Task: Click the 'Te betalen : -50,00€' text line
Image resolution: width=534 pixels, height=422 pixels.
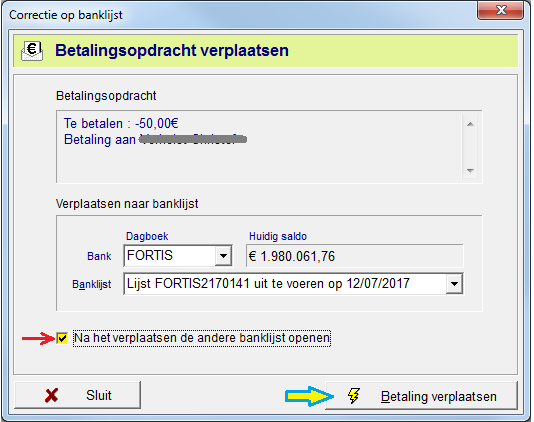Action: click(x=121, y=124)
